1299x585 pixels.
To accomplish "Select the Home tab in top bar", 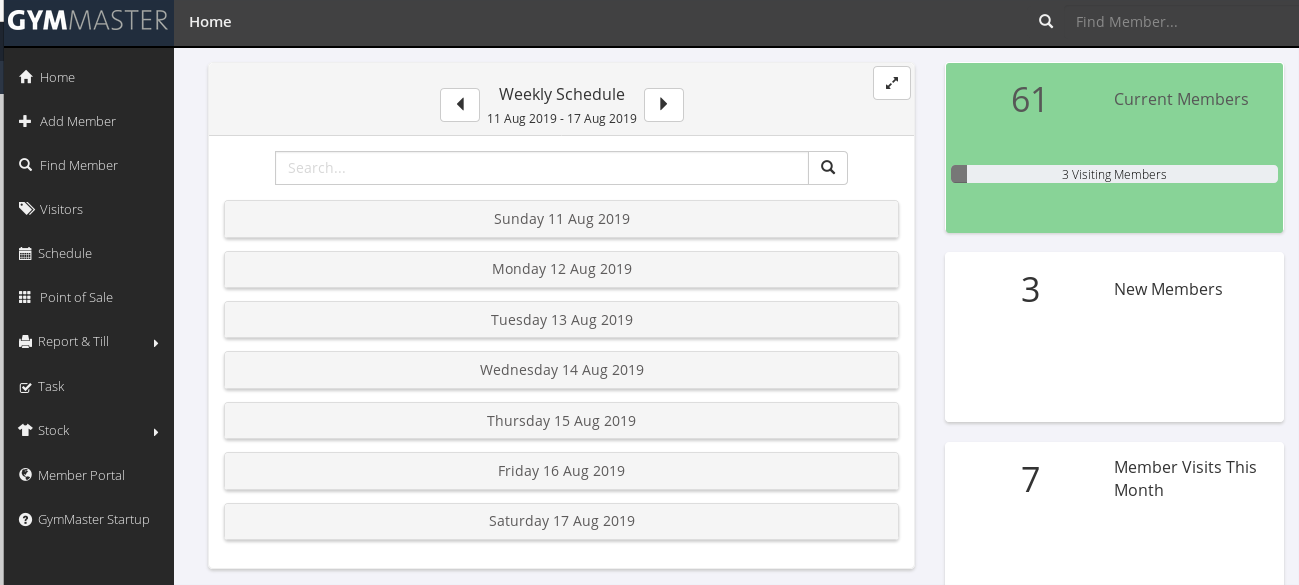I will [x=210, y=22].
